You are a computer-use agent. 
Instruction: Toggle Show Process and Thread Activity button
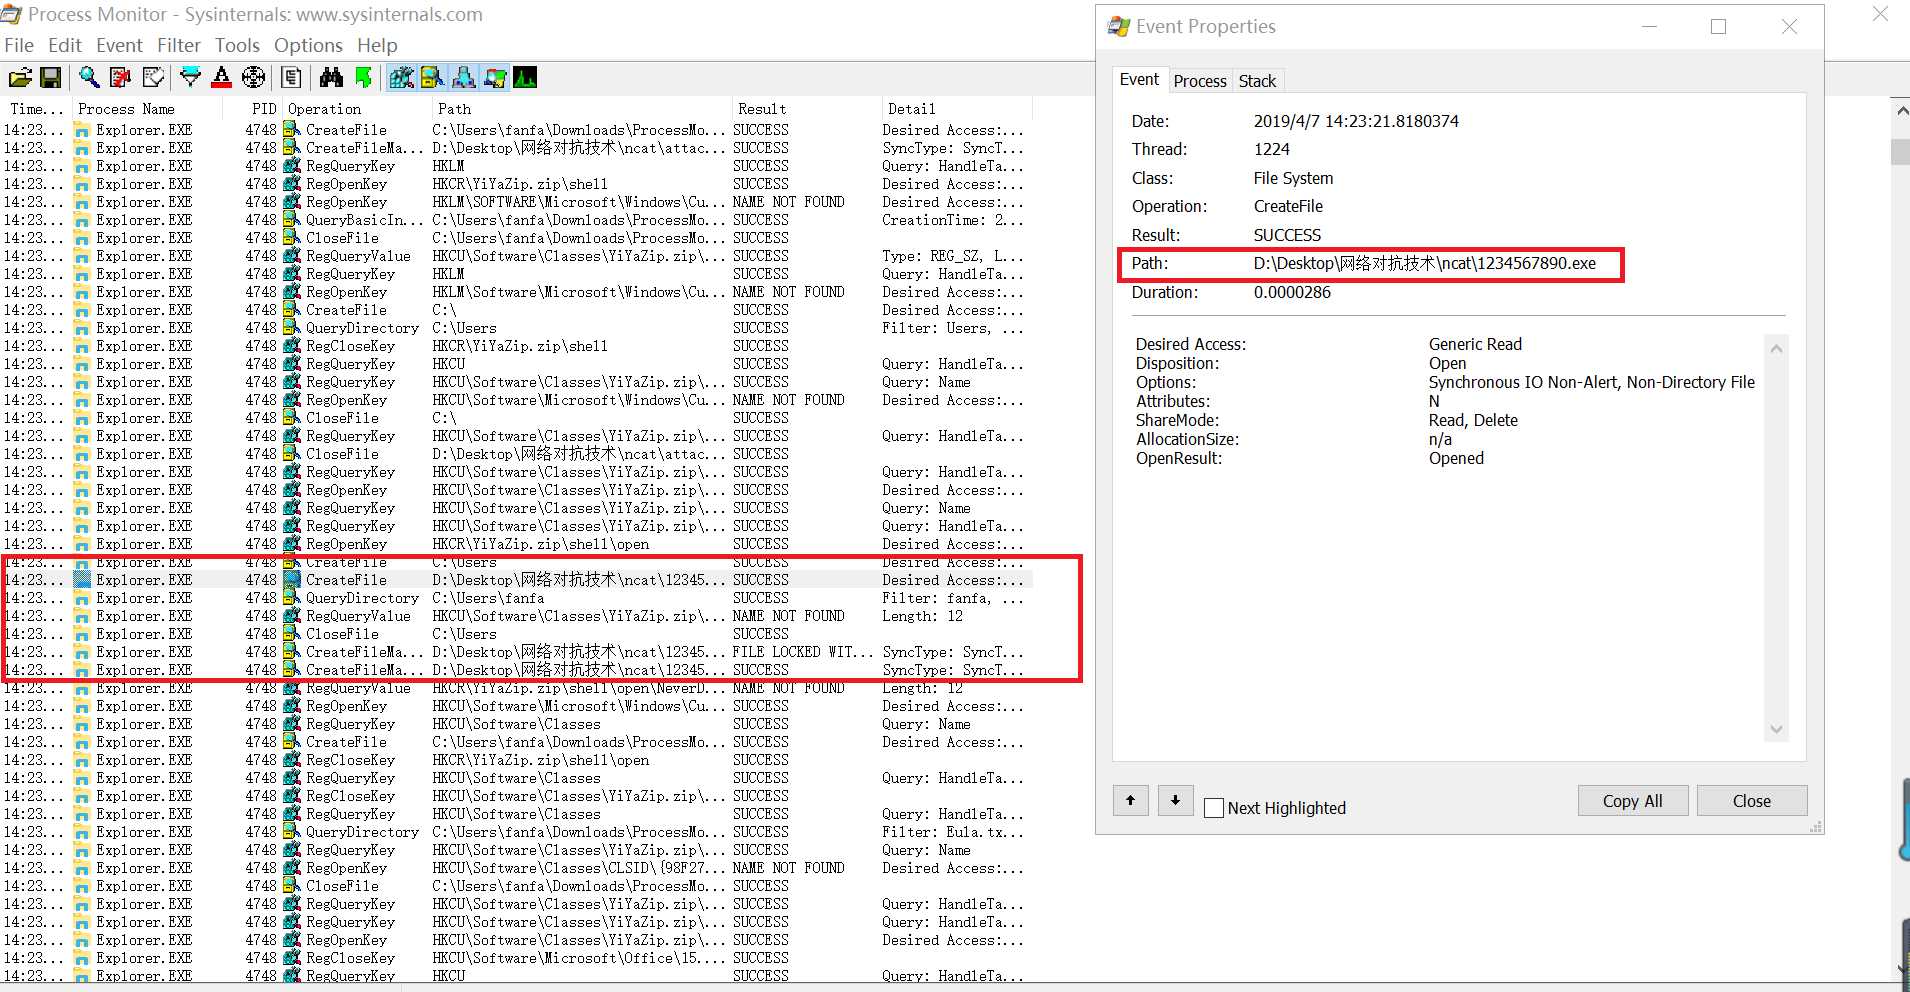tap(494, 77)
